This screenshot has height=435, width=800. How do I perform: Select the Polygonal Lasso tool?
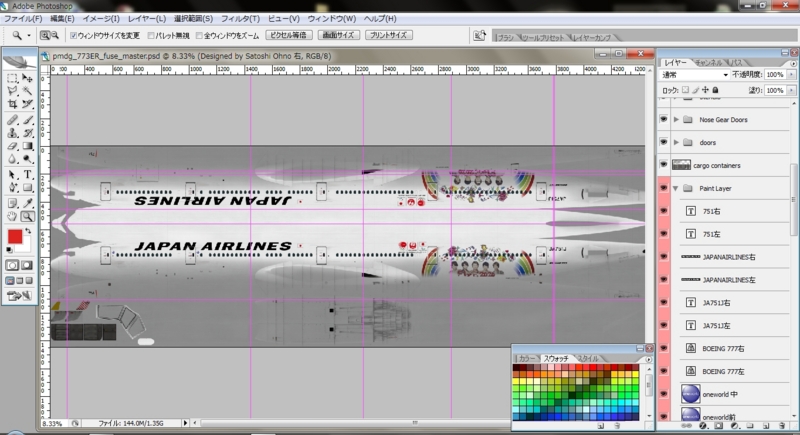[x=12, y=91]
